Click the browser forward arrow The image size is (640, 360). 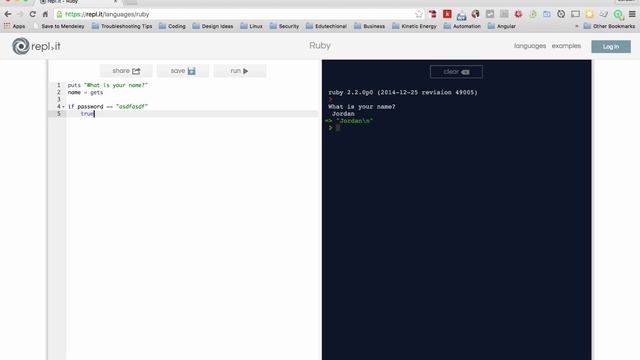pyautogui.click(x=20, y=14)
